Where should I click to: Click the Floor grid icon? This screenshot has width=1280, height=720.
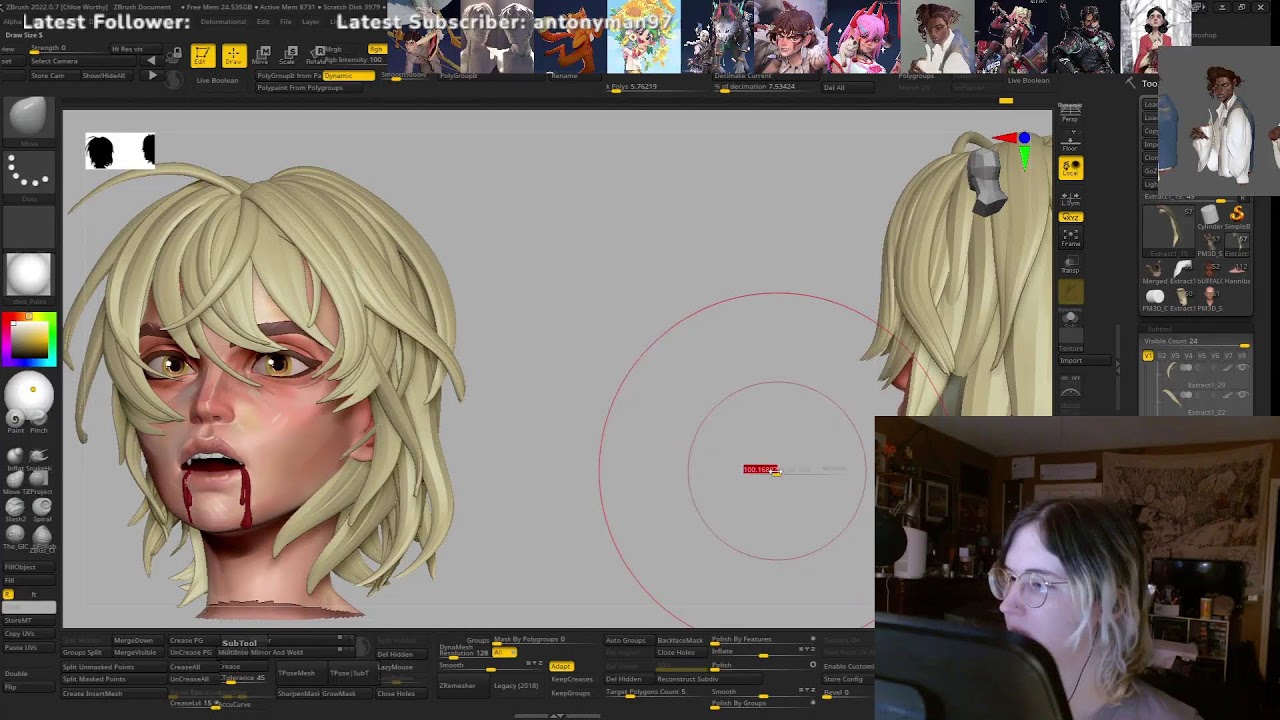(1070, 139)
